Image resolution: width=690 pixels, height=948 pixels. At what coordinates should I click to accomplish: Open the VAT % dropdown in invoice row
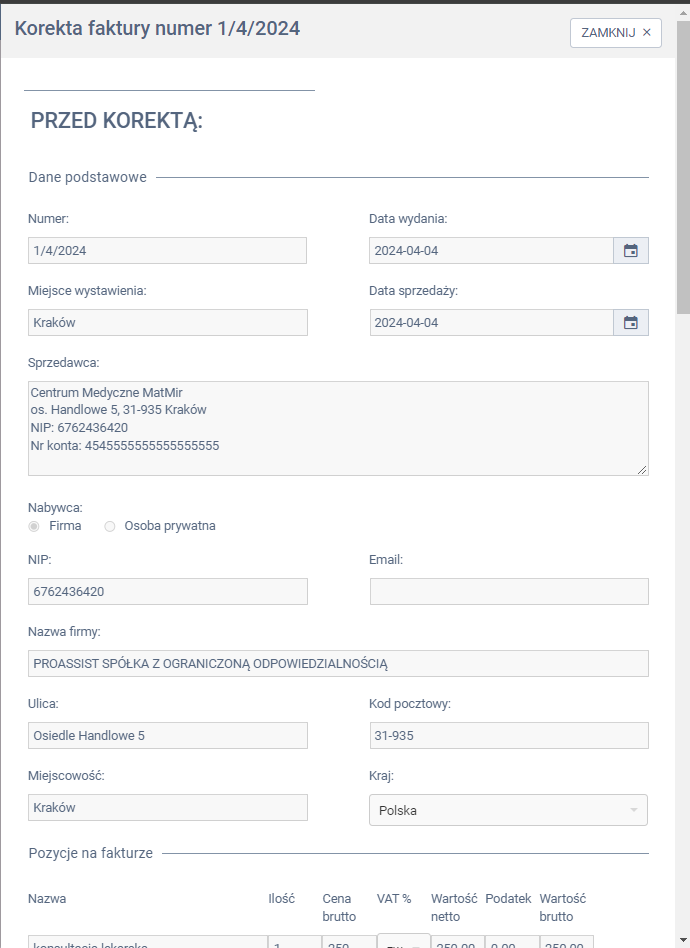pos(403,941)
